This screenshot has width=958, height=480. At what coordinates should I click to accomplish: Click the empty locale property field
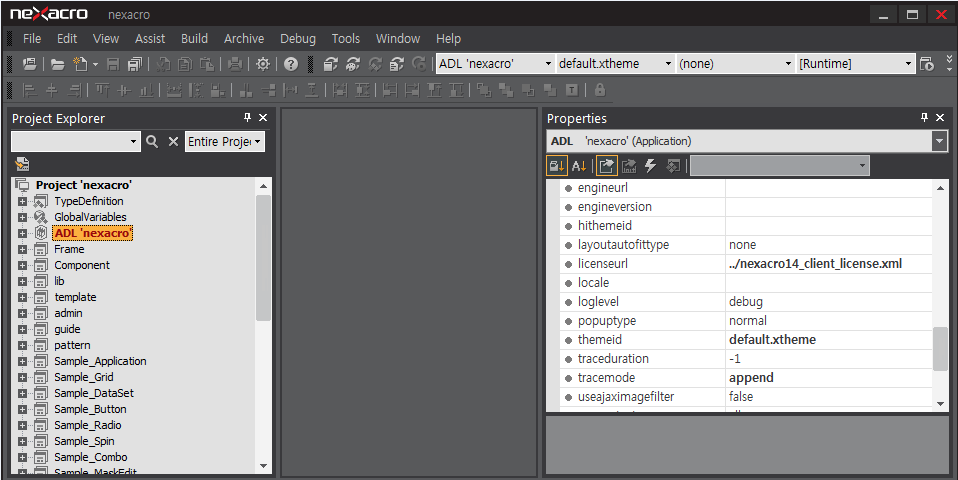[828, 283]
